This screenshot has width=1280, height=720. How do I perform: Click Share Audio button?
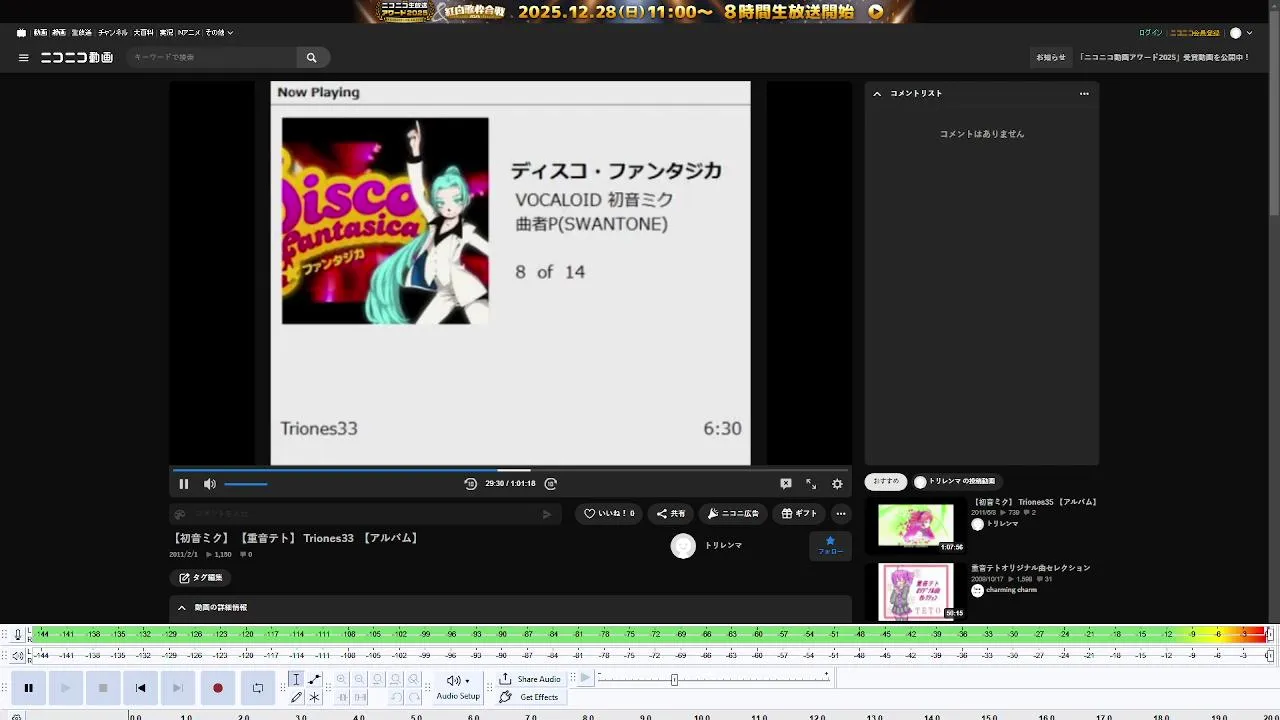click(x=530, y=679)
